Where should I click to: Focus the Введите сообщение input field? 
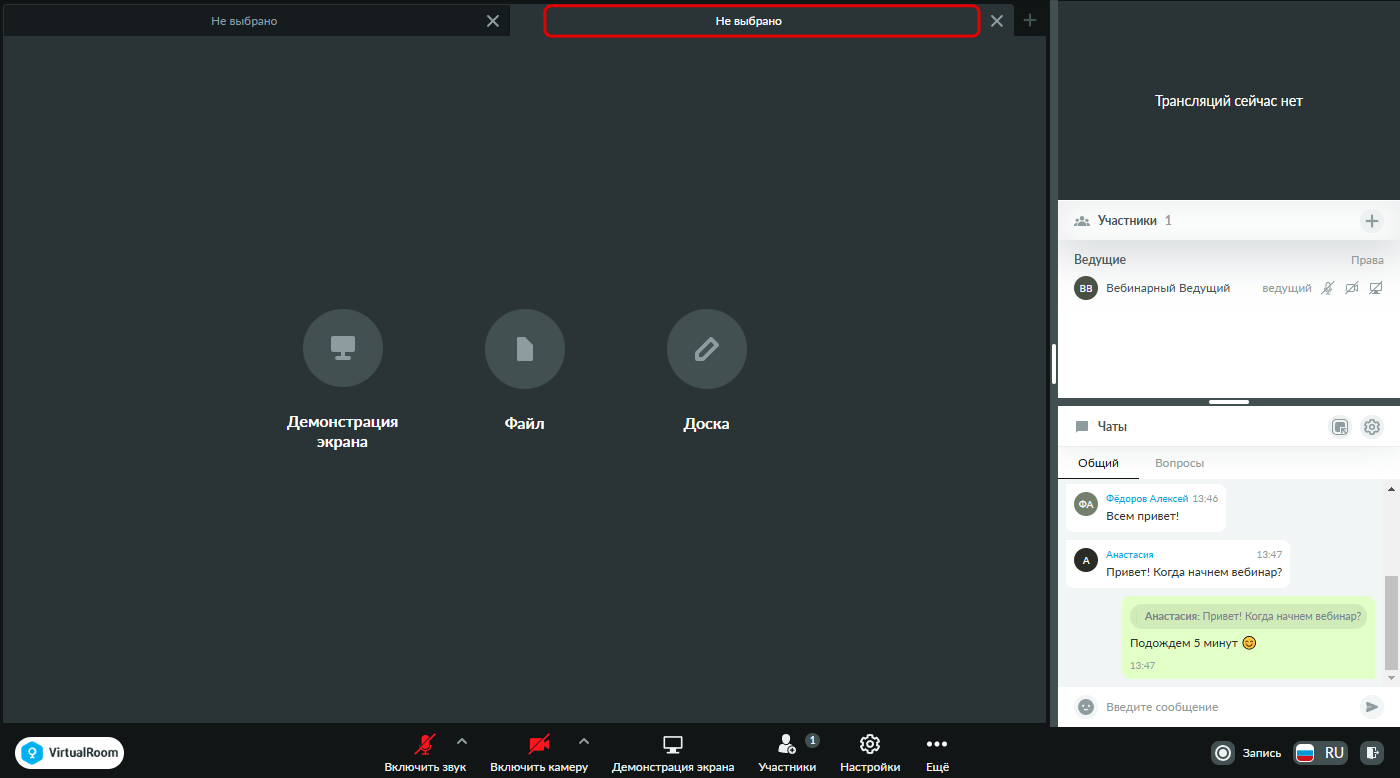(1227, 707)
